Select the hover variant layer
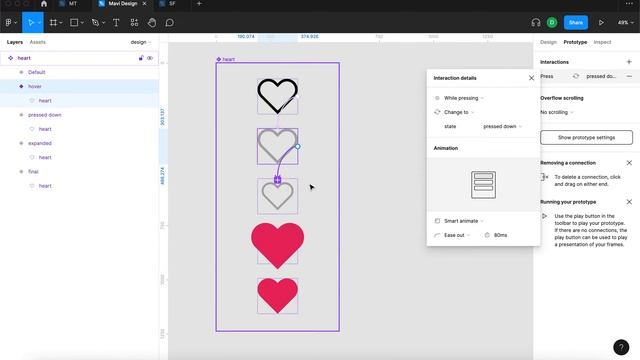The image size is (640, 360). click(x=79, y=87)
